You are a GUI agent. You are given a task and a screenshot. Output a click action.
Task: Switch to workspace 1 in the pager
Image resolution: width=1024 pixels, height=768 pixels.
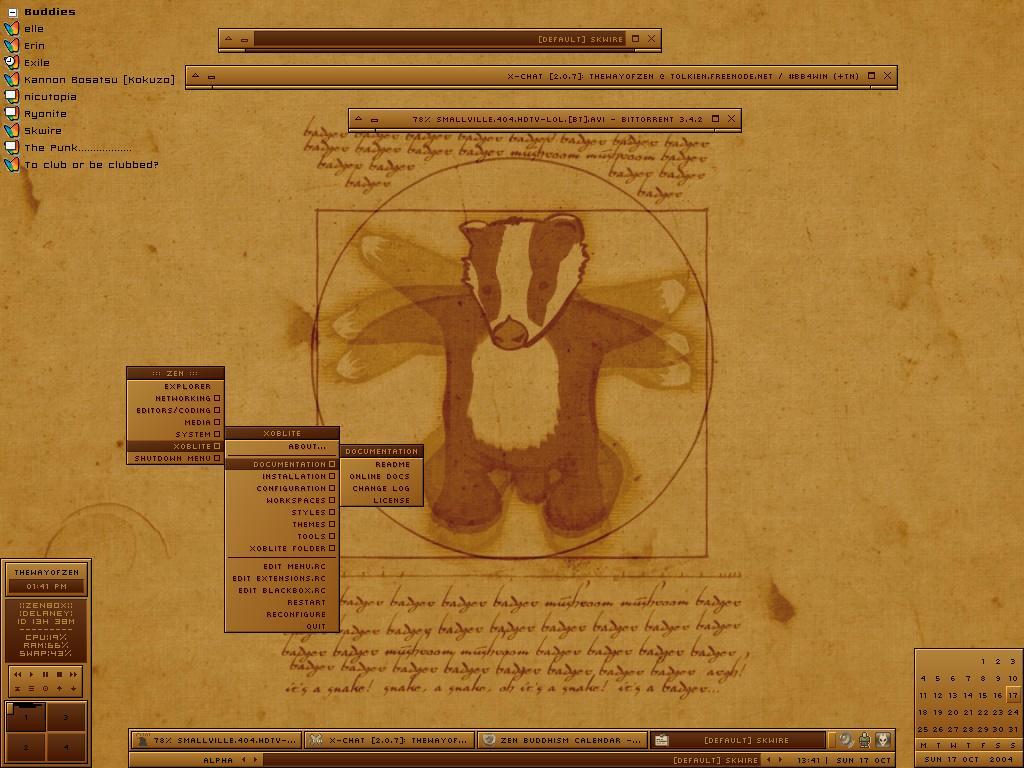tap(26, 717)
